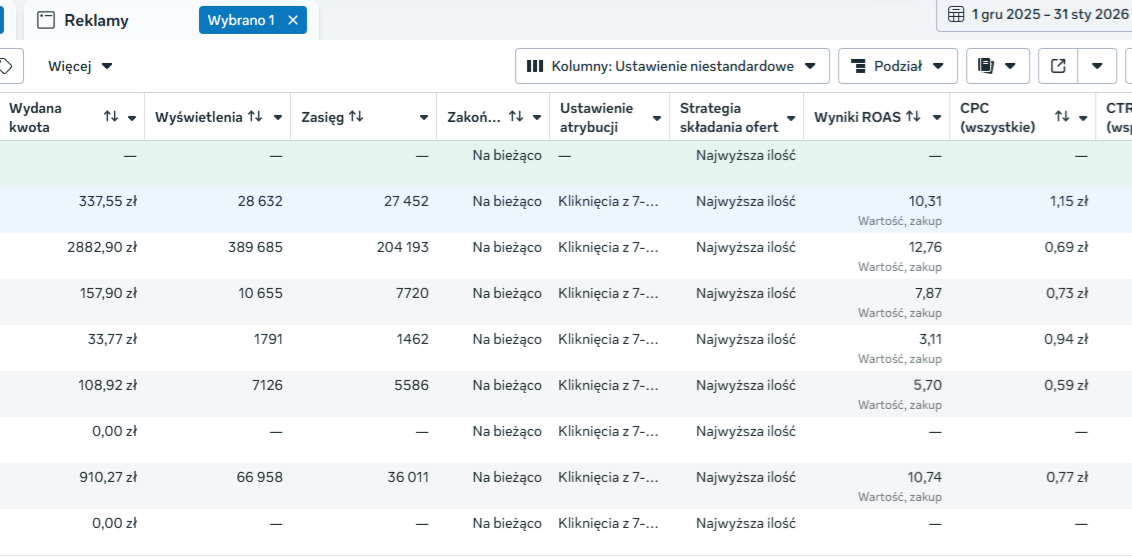
Task: Sort the Zasięg column with sort icon
Action: point(355,117)
